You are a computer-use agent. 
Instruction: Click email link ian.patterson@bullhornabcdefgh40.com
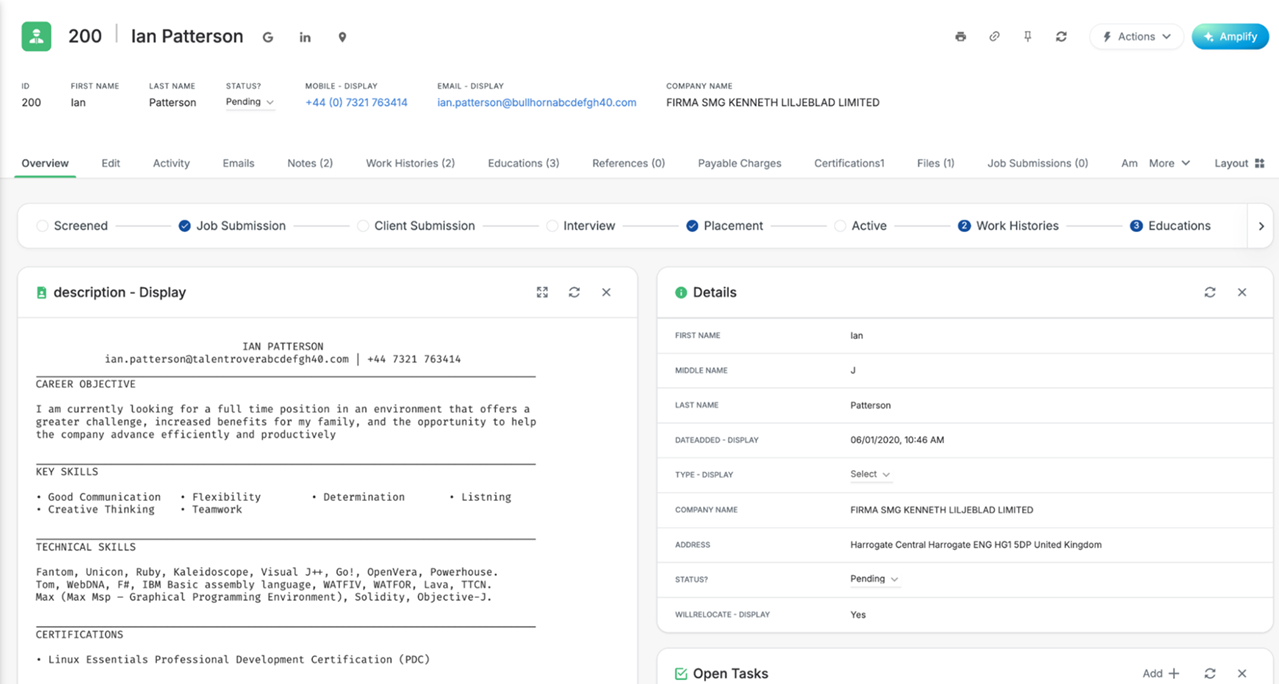click(x=537, y=103)
